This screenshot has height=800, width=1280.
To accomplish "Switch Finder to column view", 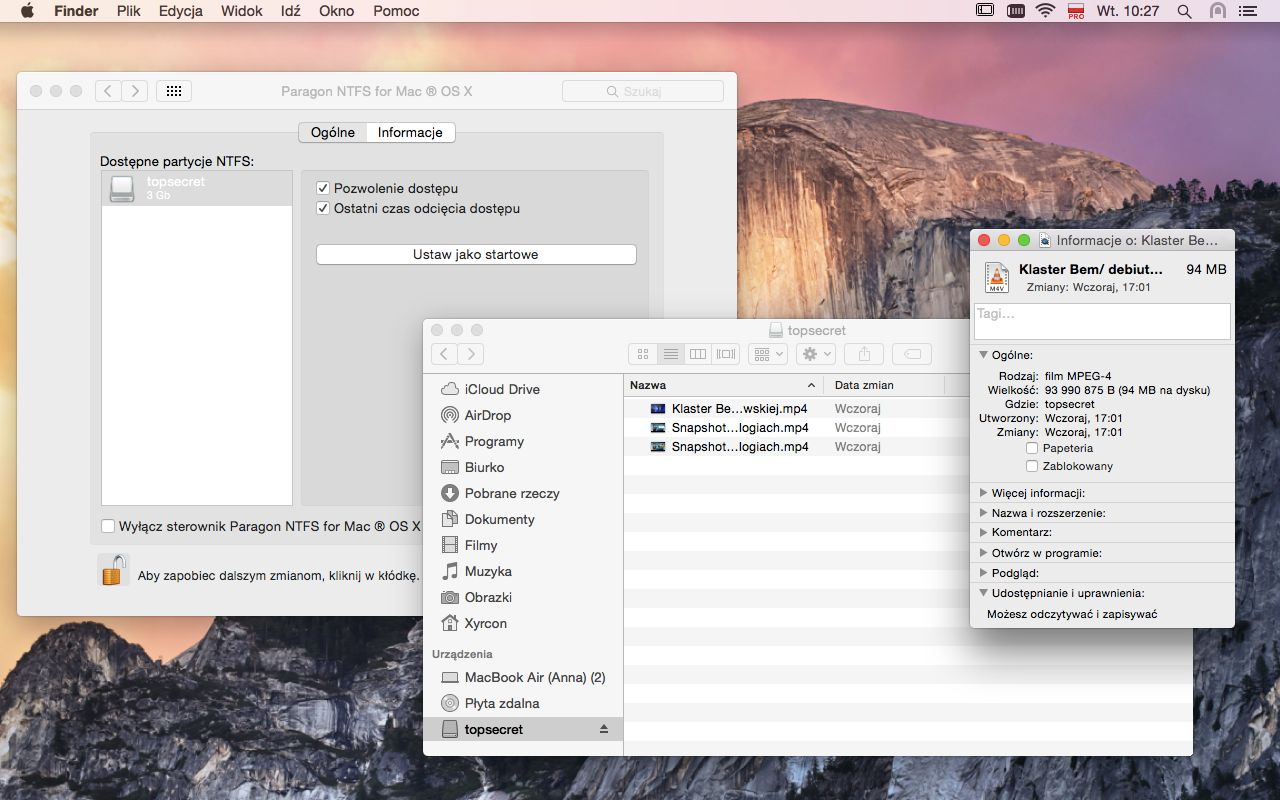I will pyautogui.click(x=698, y=354).
